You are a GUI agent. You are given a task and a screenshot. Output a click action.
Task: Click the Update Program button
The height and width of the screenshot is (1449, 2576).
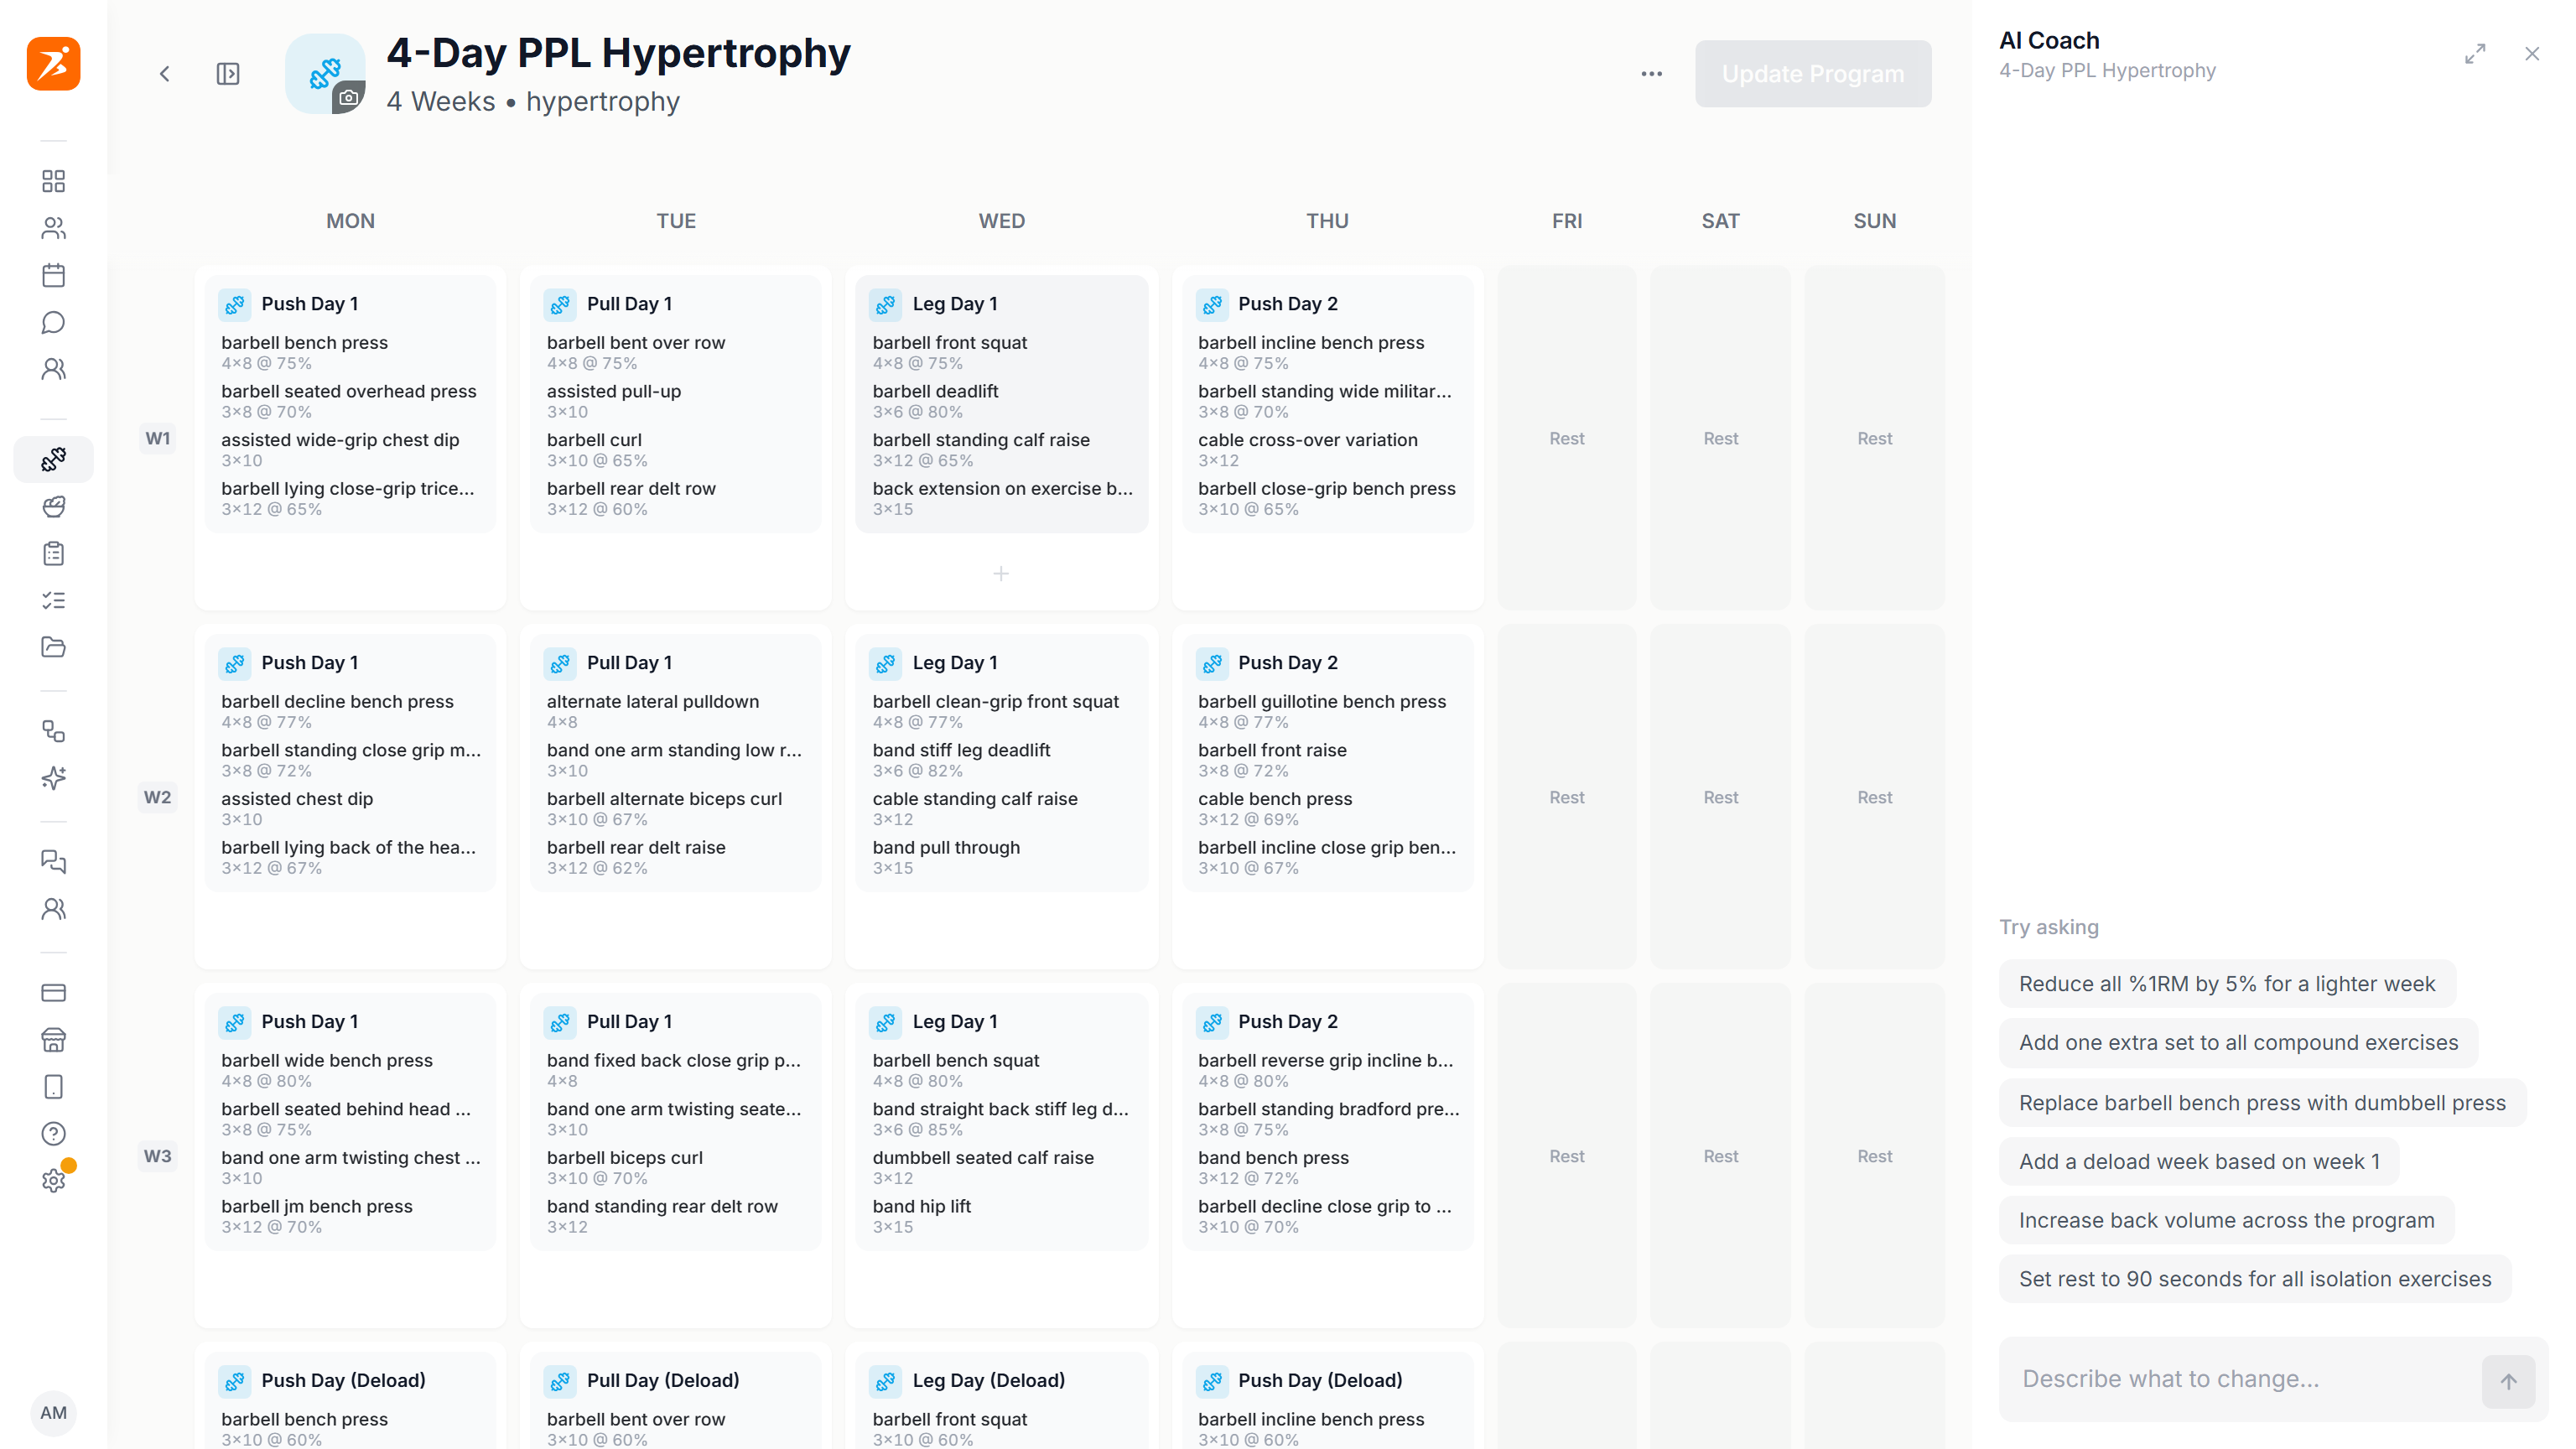pos(1813,74)
